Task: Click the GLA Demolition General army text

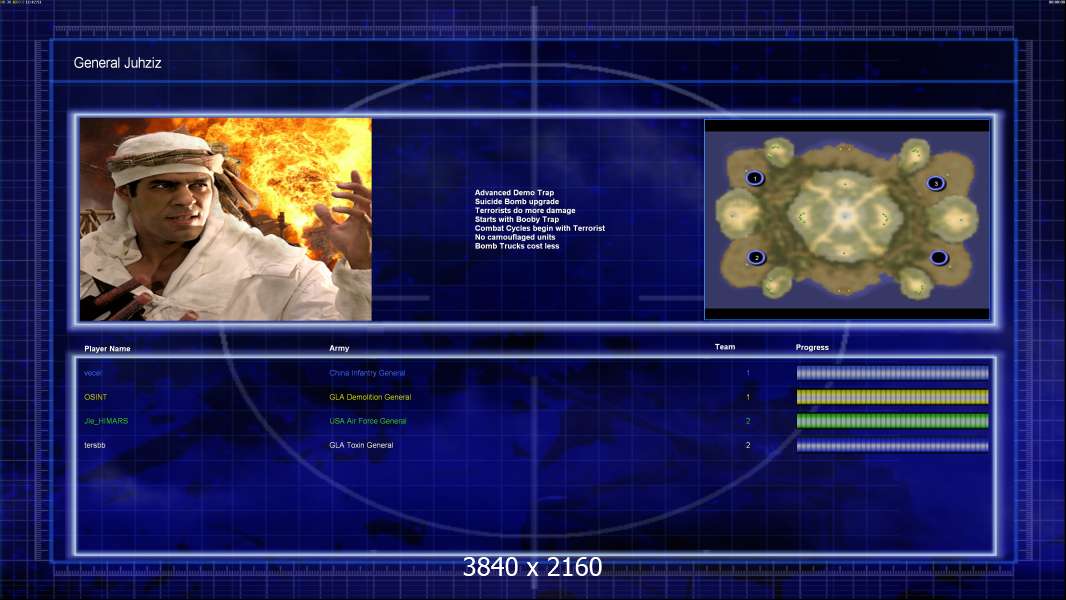Action: (x=371, y=397)
